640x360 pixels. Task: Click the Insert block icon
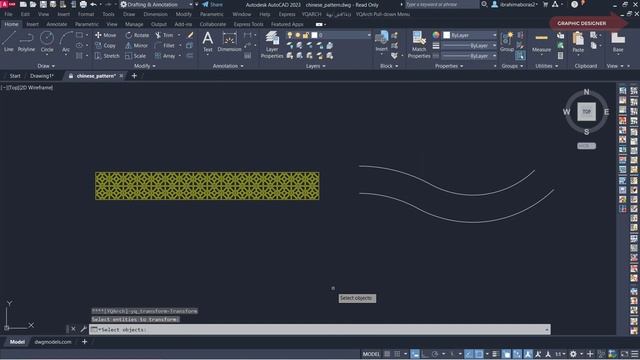pyautogui.click(x=381, y=42)
